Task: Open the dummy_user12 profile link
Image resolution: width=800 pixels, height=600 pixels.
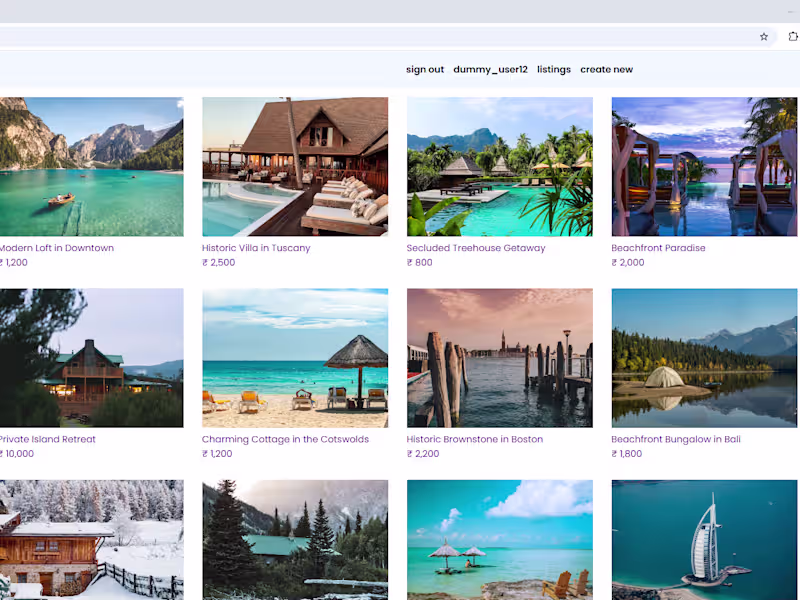Action: (x=490, y=69)
